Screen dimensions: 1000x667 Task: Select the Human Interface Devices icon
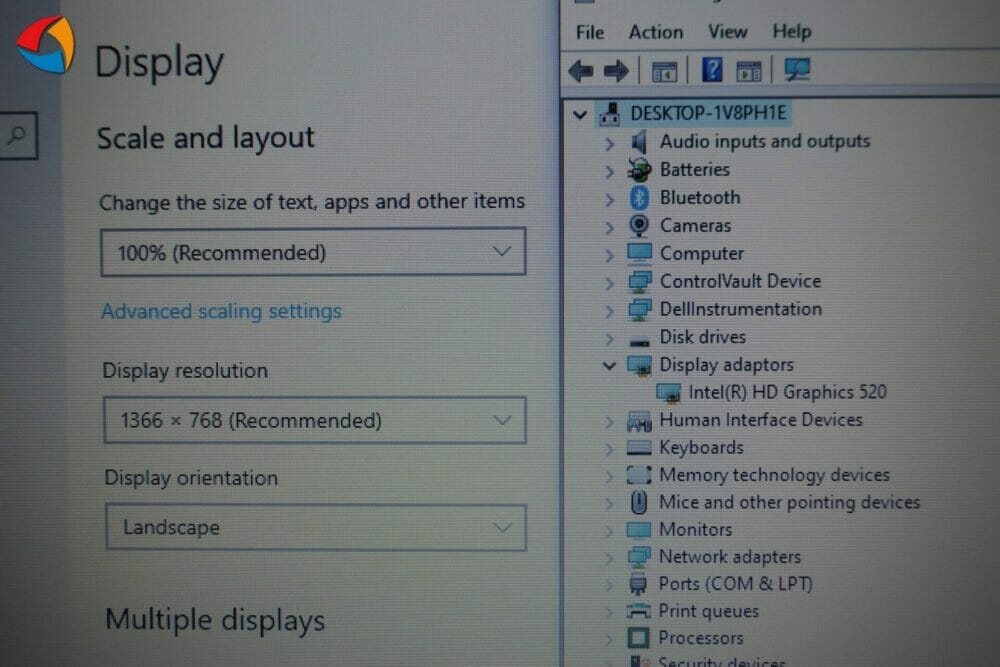tap(639, 420)
